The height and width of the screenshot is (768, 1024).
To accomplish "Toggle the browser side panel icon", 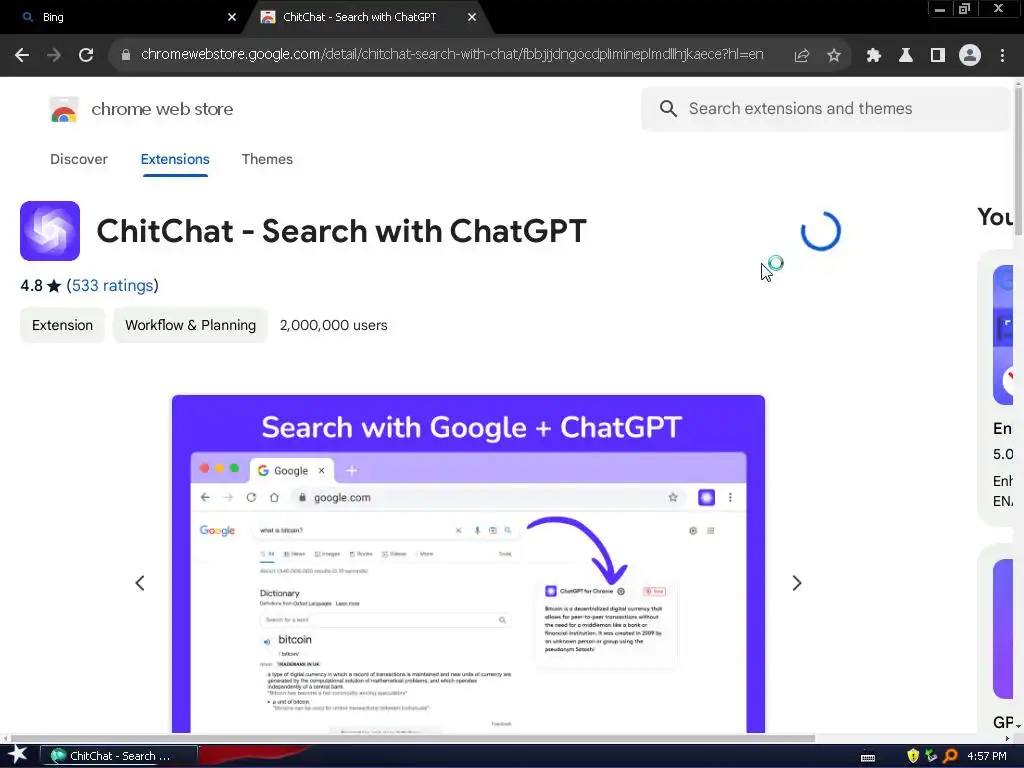I will [x=937, y=56].
